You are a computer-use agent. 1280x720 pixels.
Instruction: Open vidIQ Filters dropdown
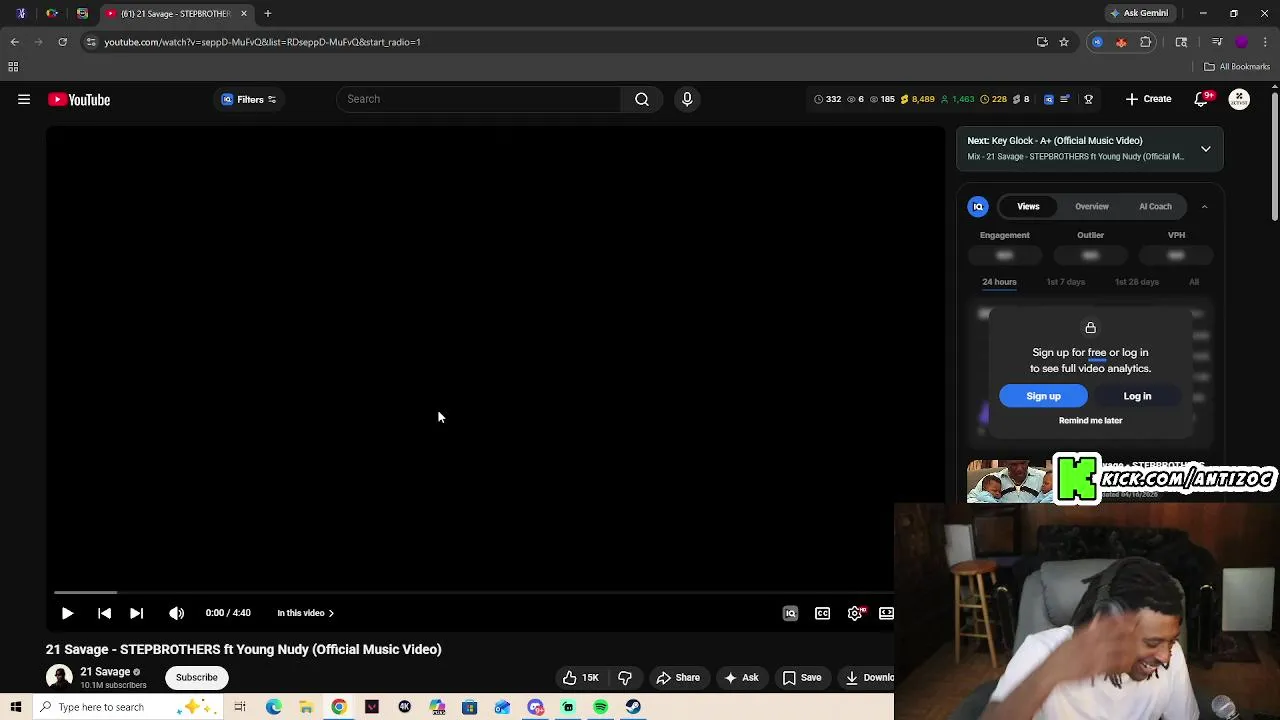[249, 99]
